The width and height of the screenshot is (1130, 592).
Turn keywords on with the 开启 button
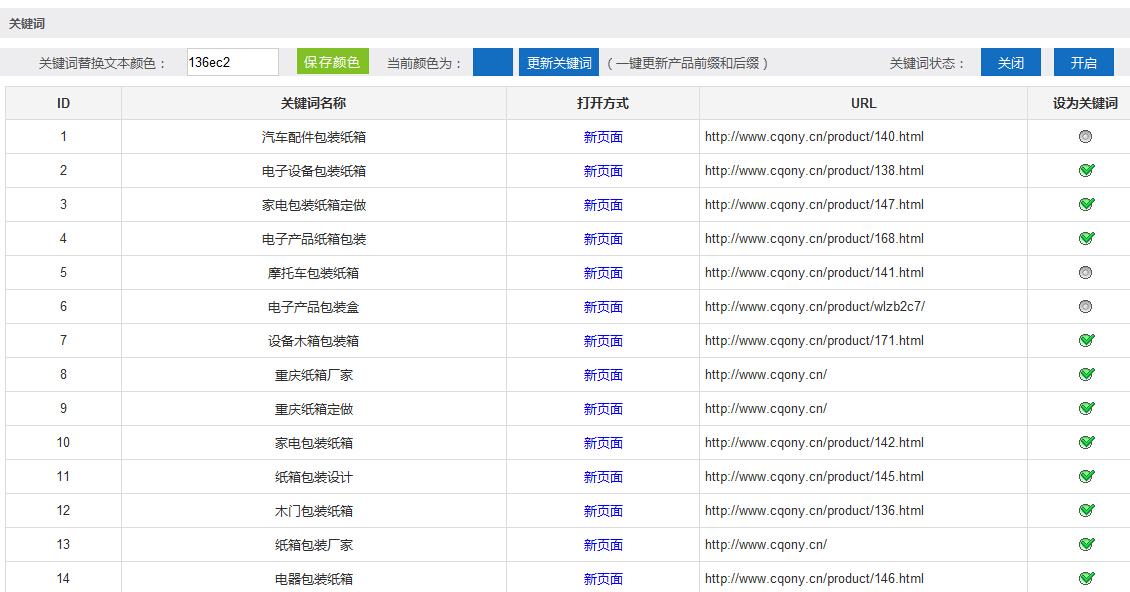click(1084, 63)
